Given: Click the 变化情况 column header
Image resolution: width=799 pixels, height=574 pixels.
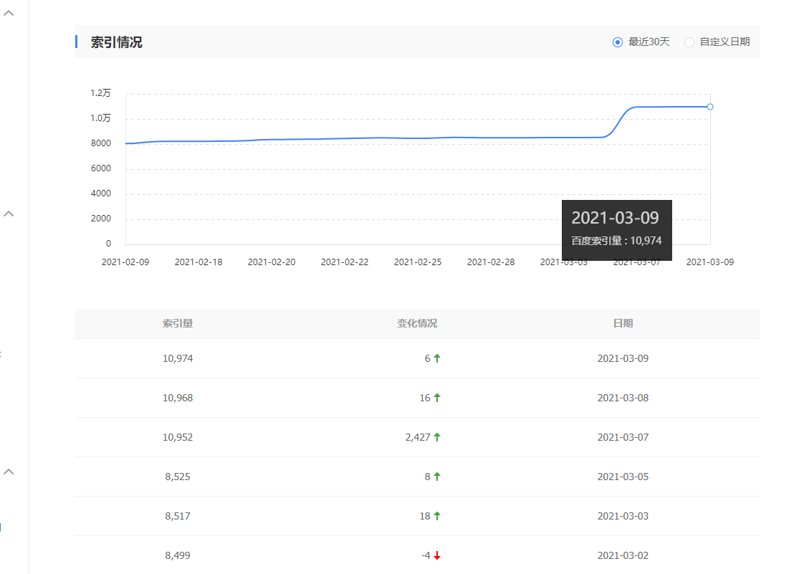Looking at the screenshot, I should click(417, 324).
